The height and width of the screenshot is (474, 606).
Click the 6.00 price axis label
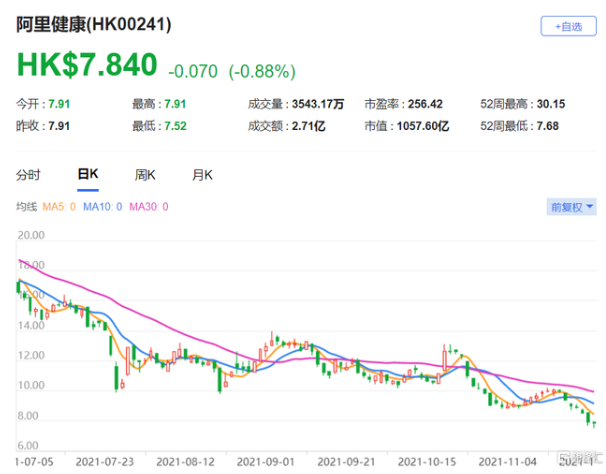point(28,445)
